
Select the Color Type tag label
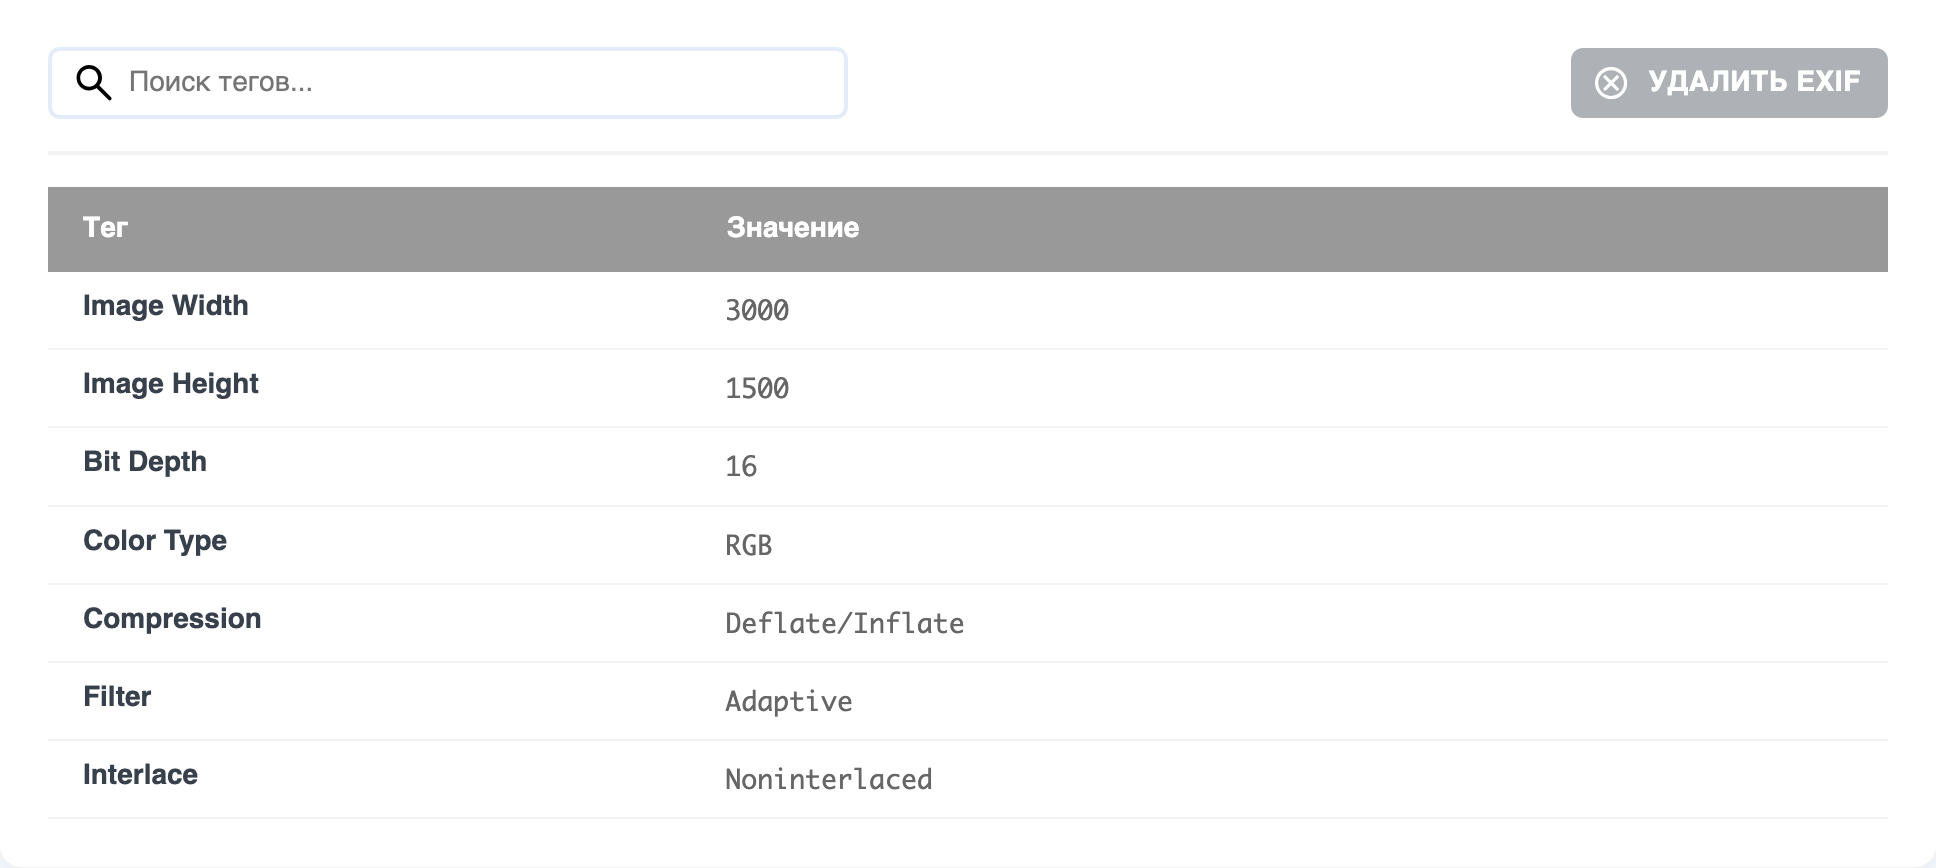point(155,541)
